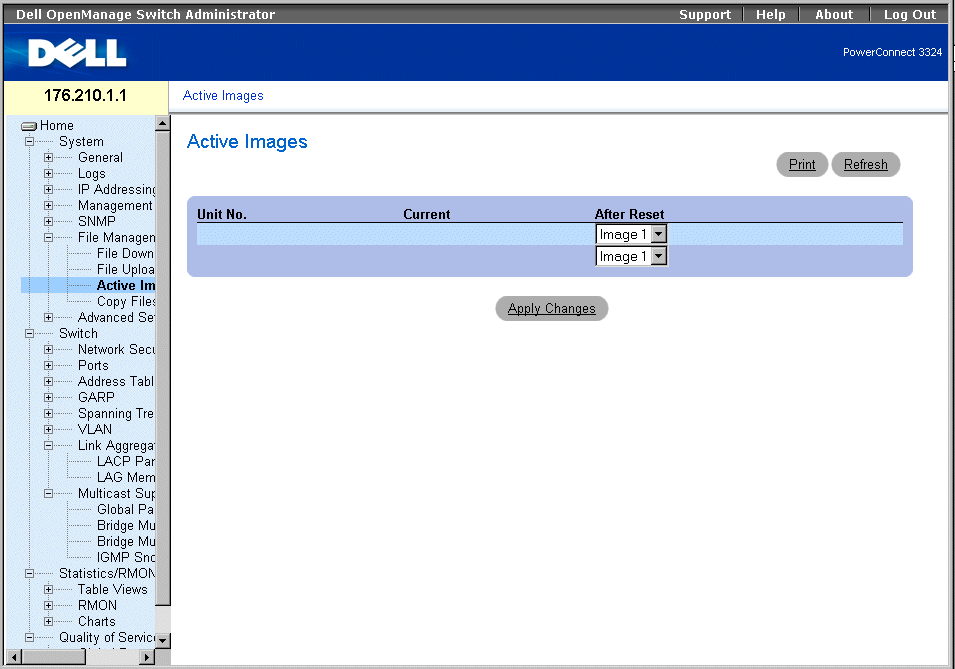Image resolution: width=955 pixels, height=669 pixels.
Task: Click the VLAN tree label
Action: coord(95,430)
